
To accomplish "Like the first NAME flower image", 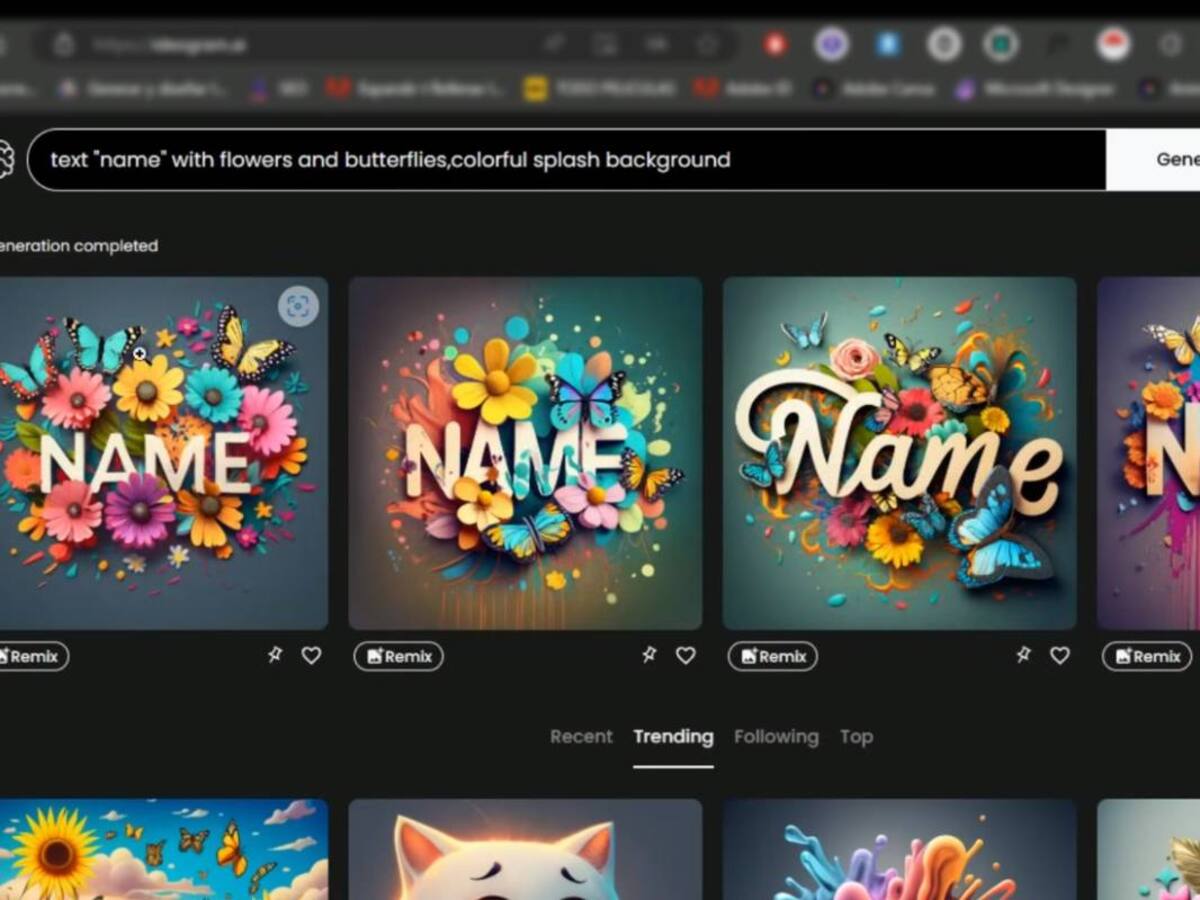I will pyautogui.click(x=312, y=655).
